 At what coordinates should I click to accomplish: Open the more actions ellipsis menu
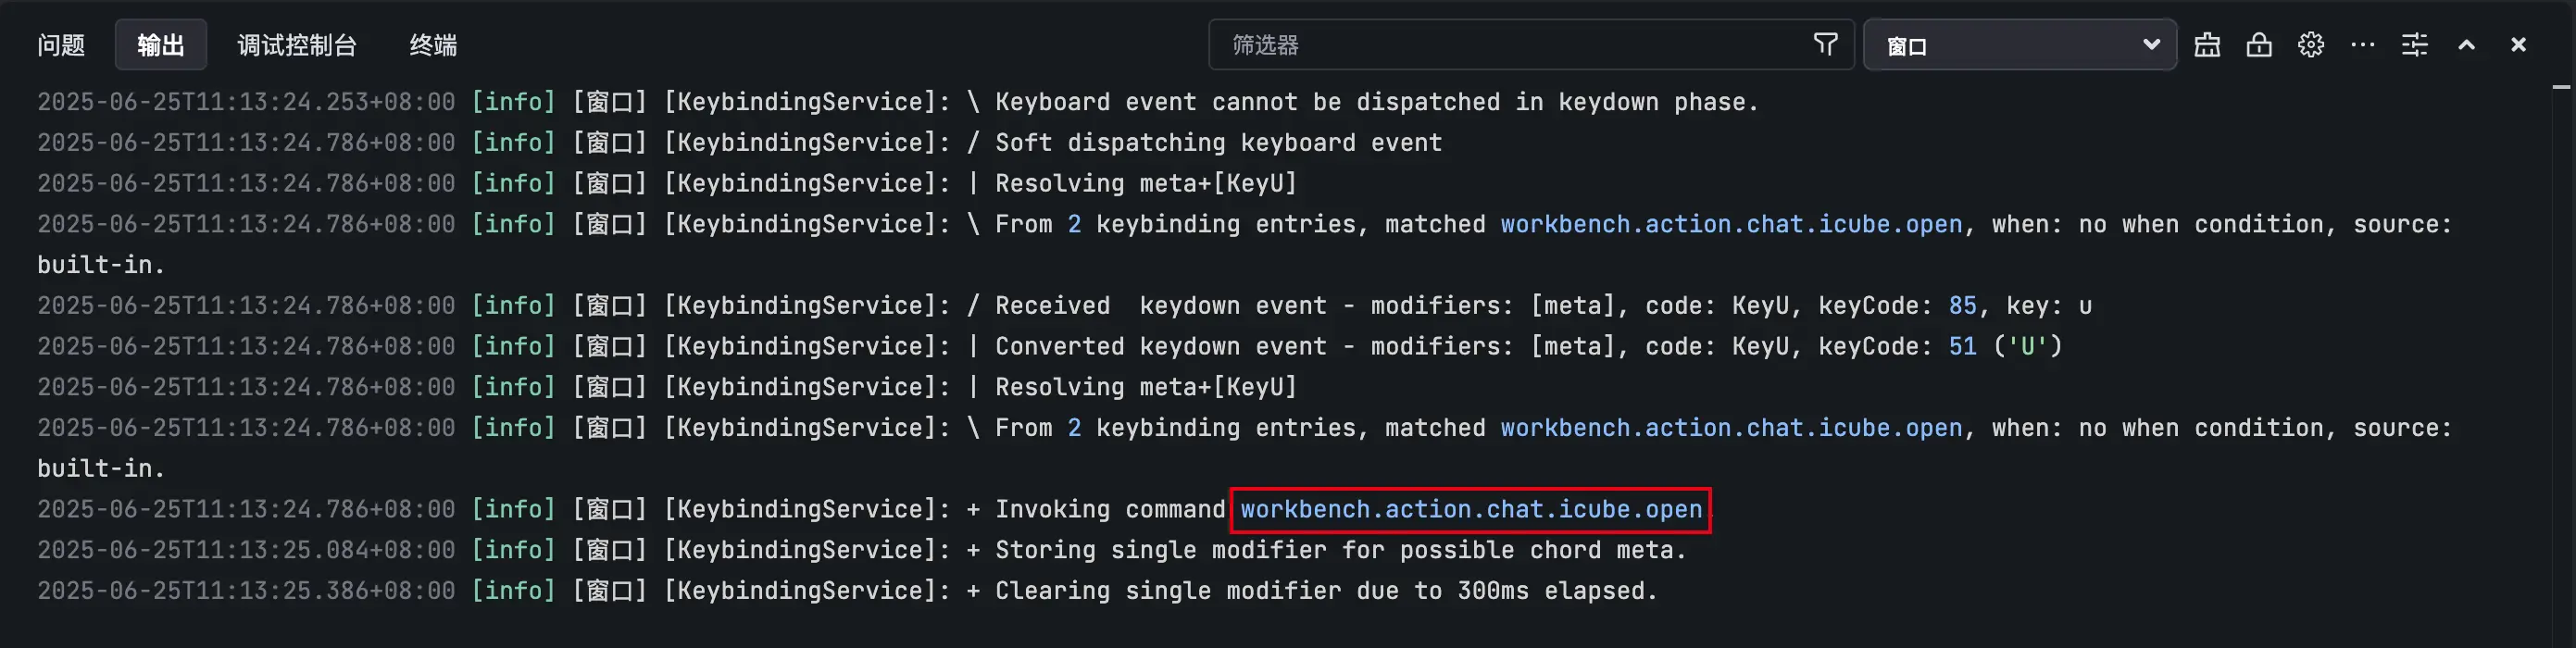2363,45
